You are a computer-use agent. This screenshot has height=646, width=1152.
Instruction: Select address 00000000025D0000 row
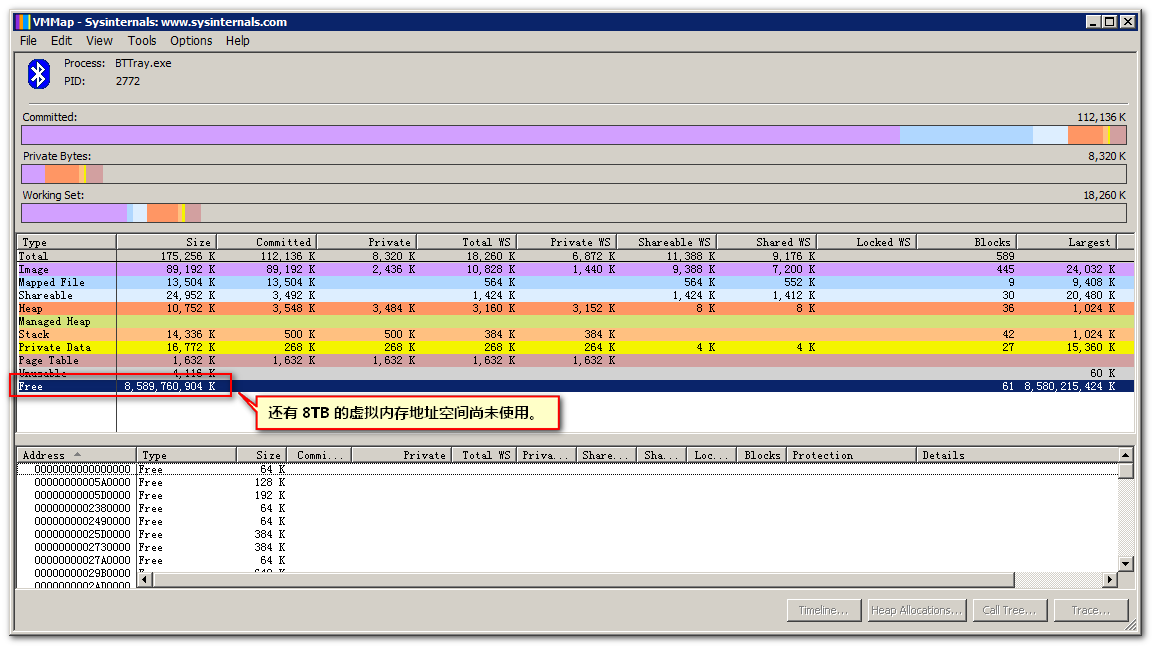pos(566,535)
